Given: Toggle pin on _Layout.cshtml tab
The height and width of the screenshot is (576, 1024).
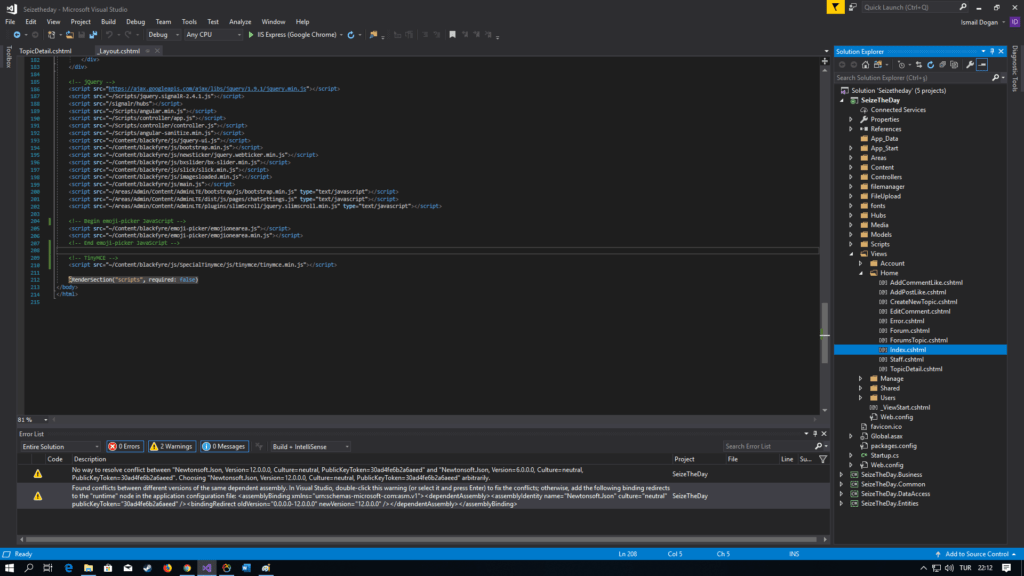Looking at the screenshot, I should pyautogui.click(x=148, y=51).
